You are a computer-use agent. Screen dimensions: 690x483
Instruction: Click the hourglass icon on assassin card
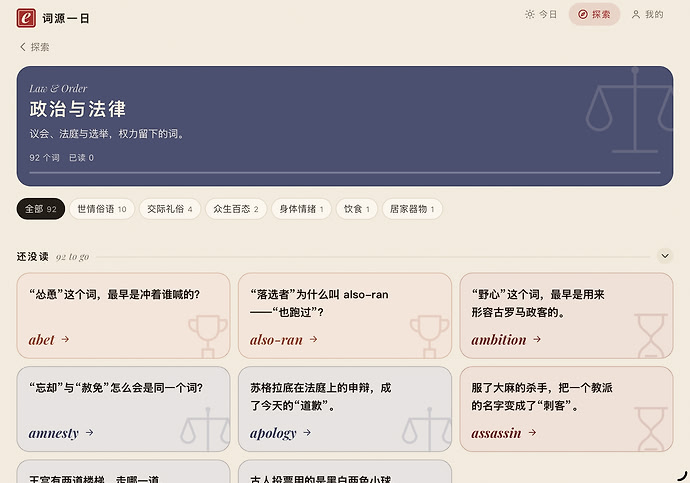click(x=651, y=429)
